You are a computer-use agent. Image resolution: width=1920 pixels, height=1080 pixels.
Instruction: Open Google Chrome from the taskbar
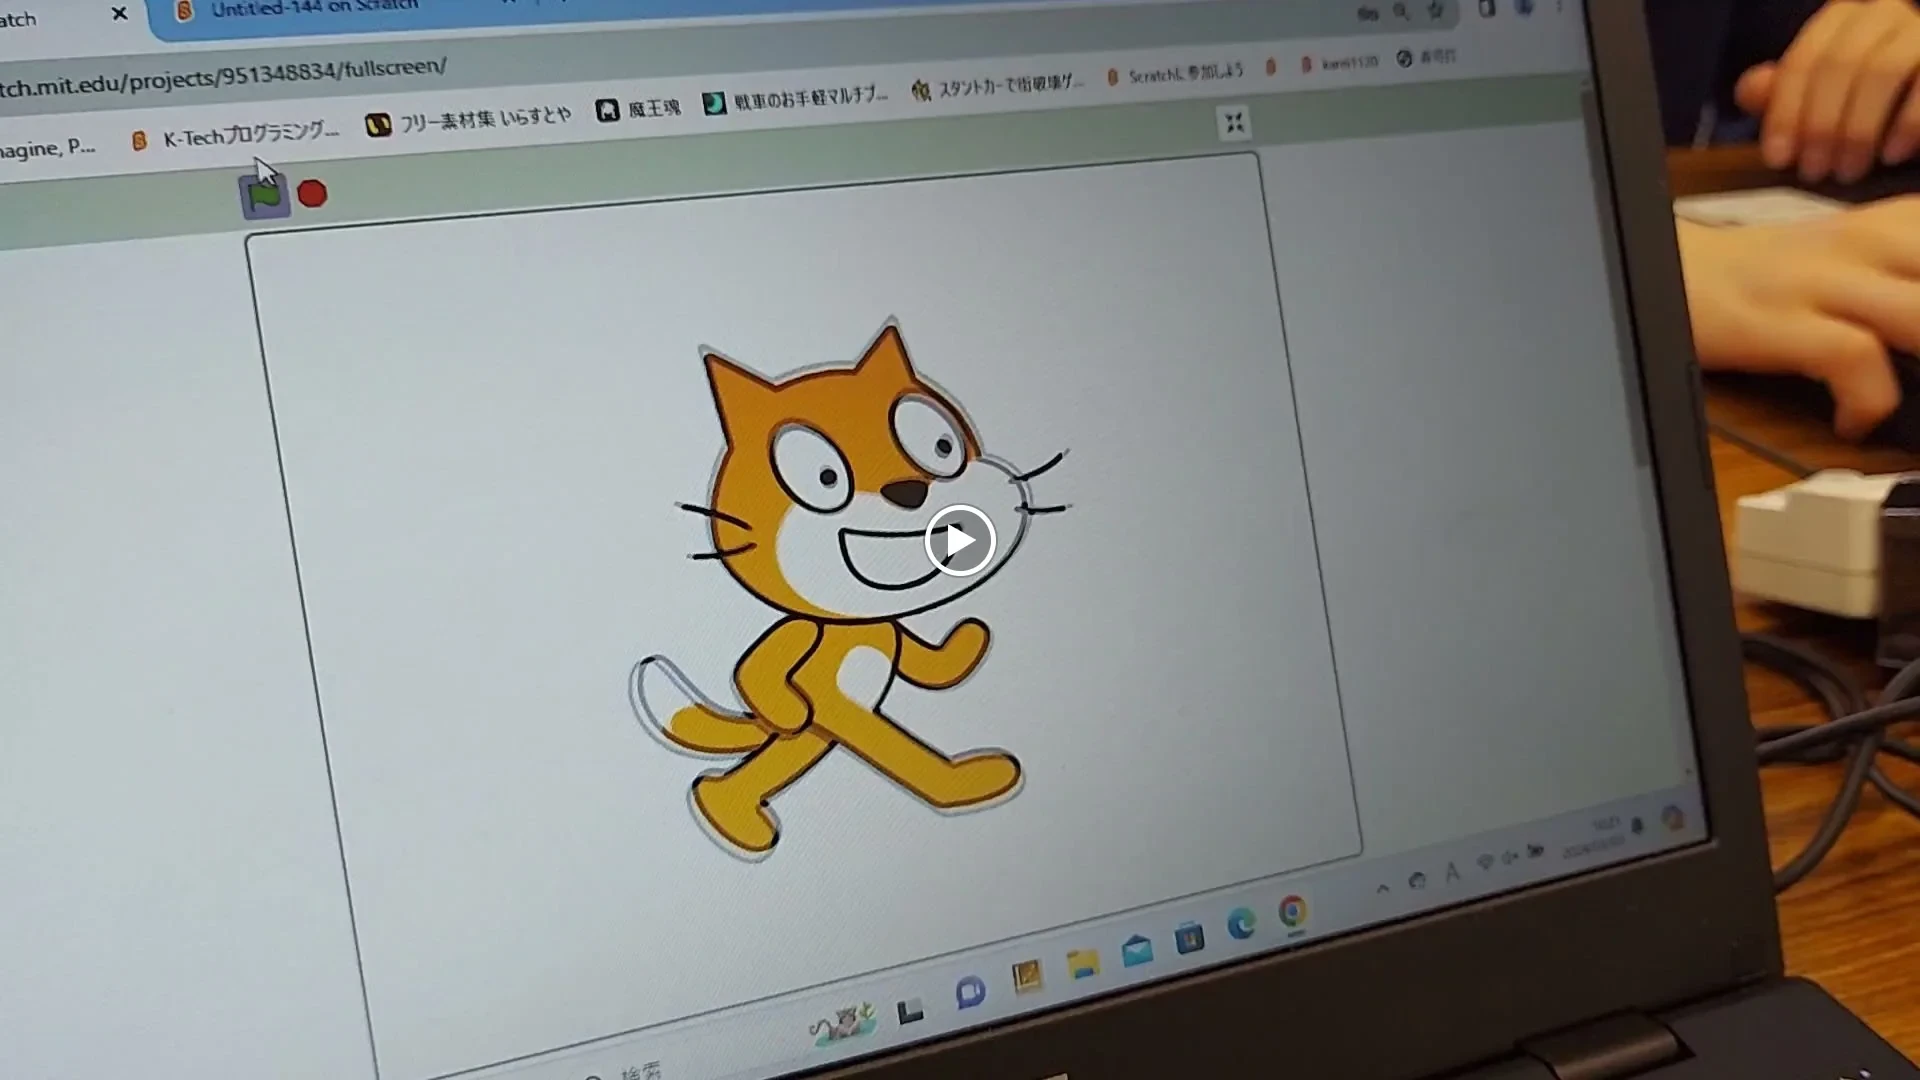[1292, 912]
